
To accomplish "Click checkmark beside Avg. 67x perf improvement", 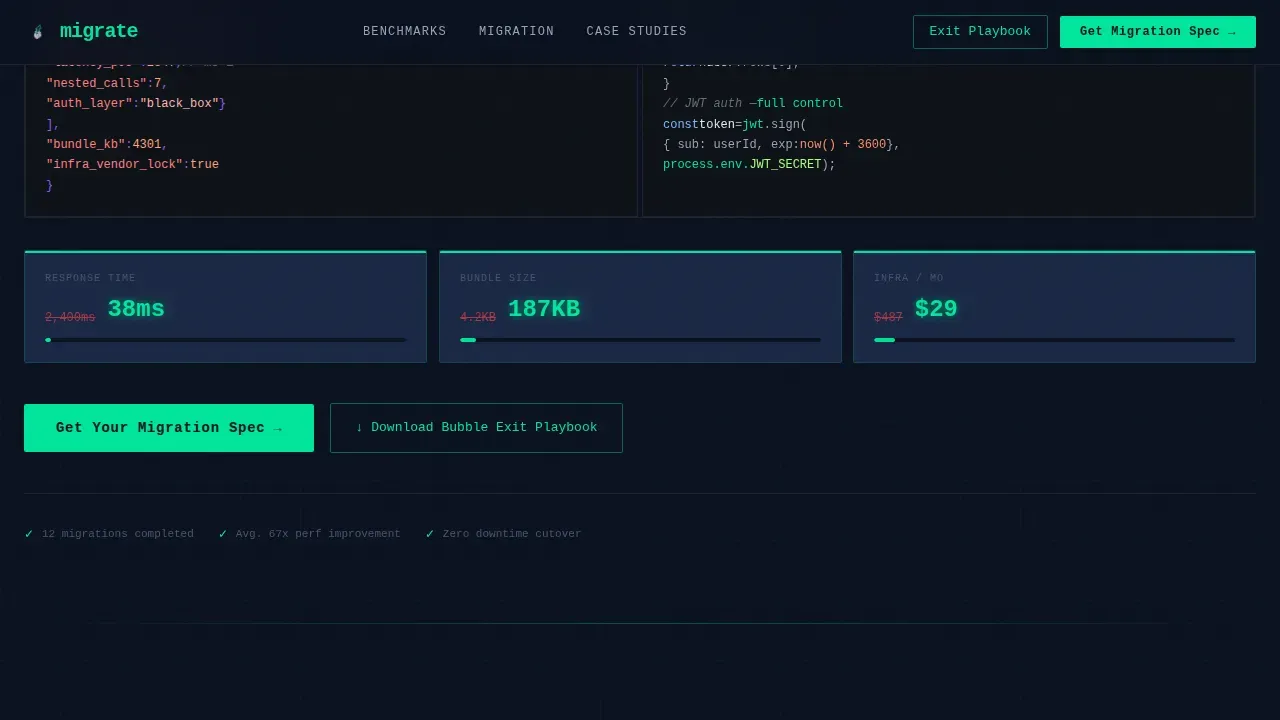I will (x=223, y=534).
